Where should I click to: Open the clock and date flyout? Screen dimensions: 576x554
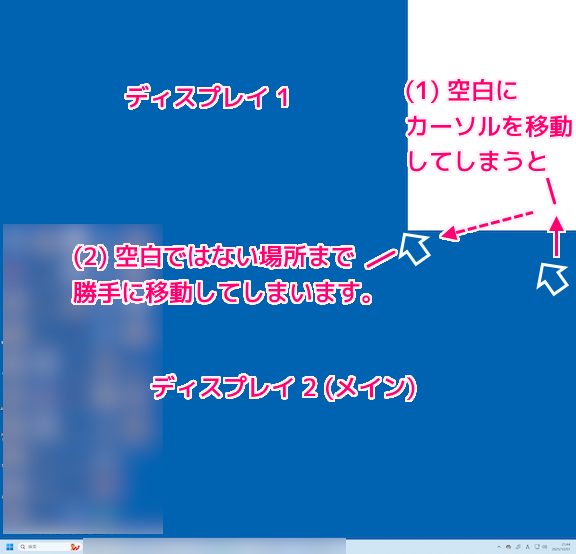(x=561, y=547)
